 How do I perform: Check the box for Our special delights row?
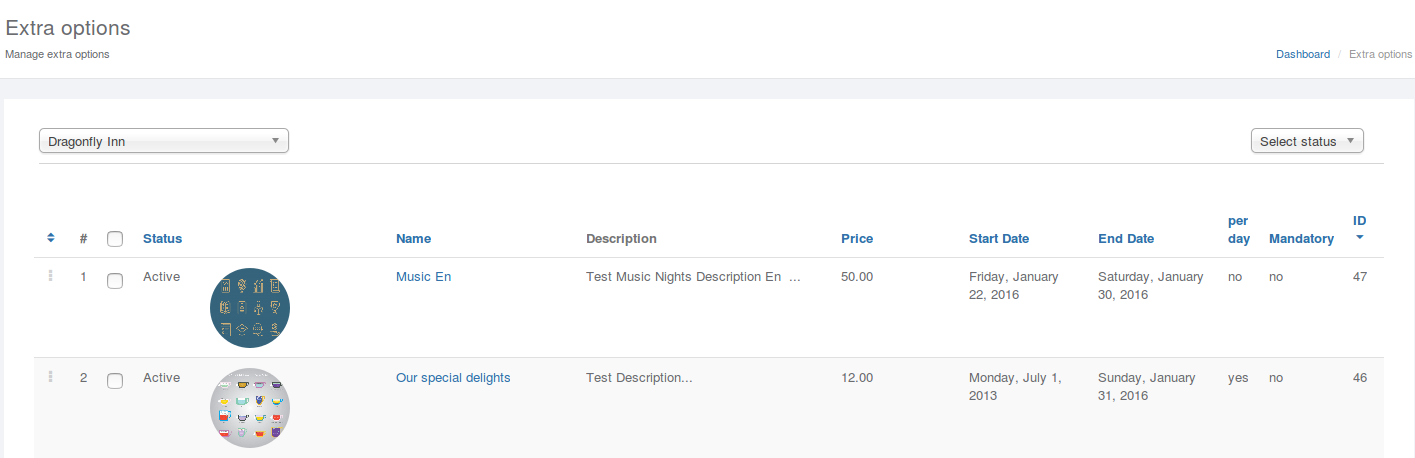click(115, 381)
